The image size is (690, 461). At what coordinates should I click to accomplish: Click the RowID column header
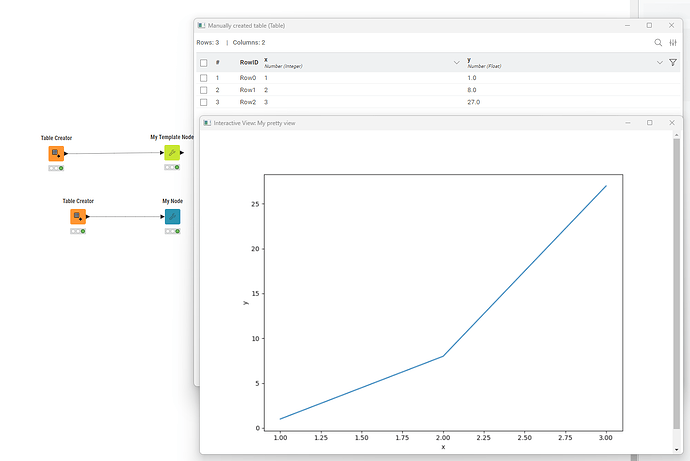tap(249, 62)
